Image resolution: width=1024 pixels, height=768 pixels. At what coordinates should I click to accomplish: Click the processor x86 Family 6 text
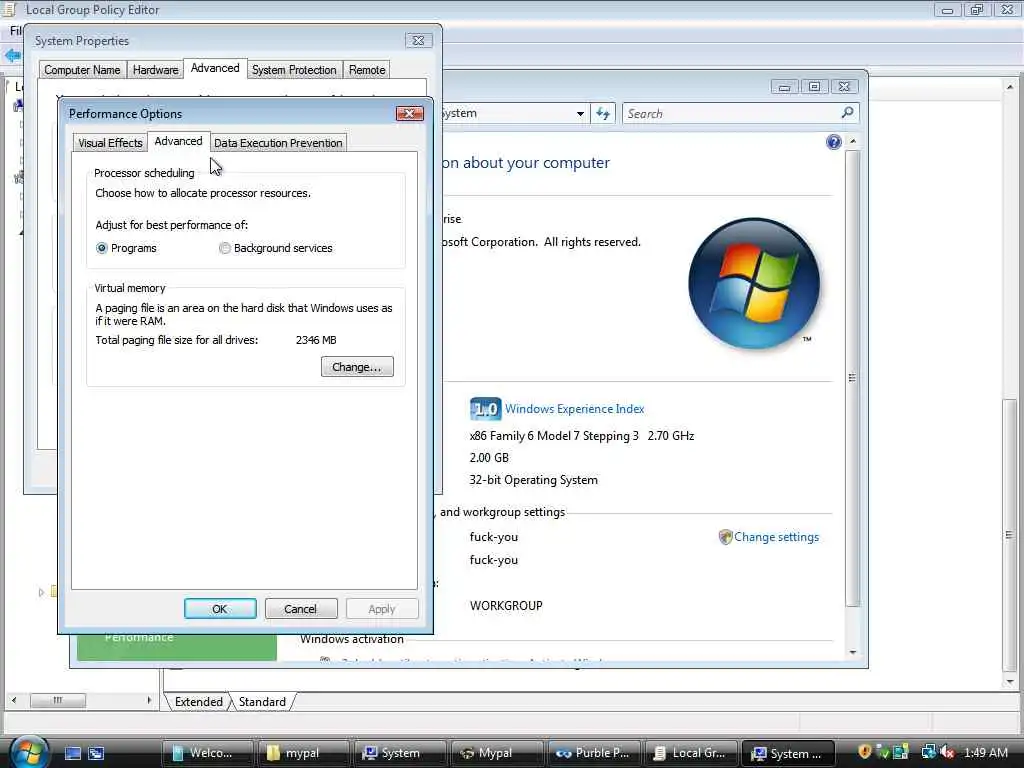582,436
